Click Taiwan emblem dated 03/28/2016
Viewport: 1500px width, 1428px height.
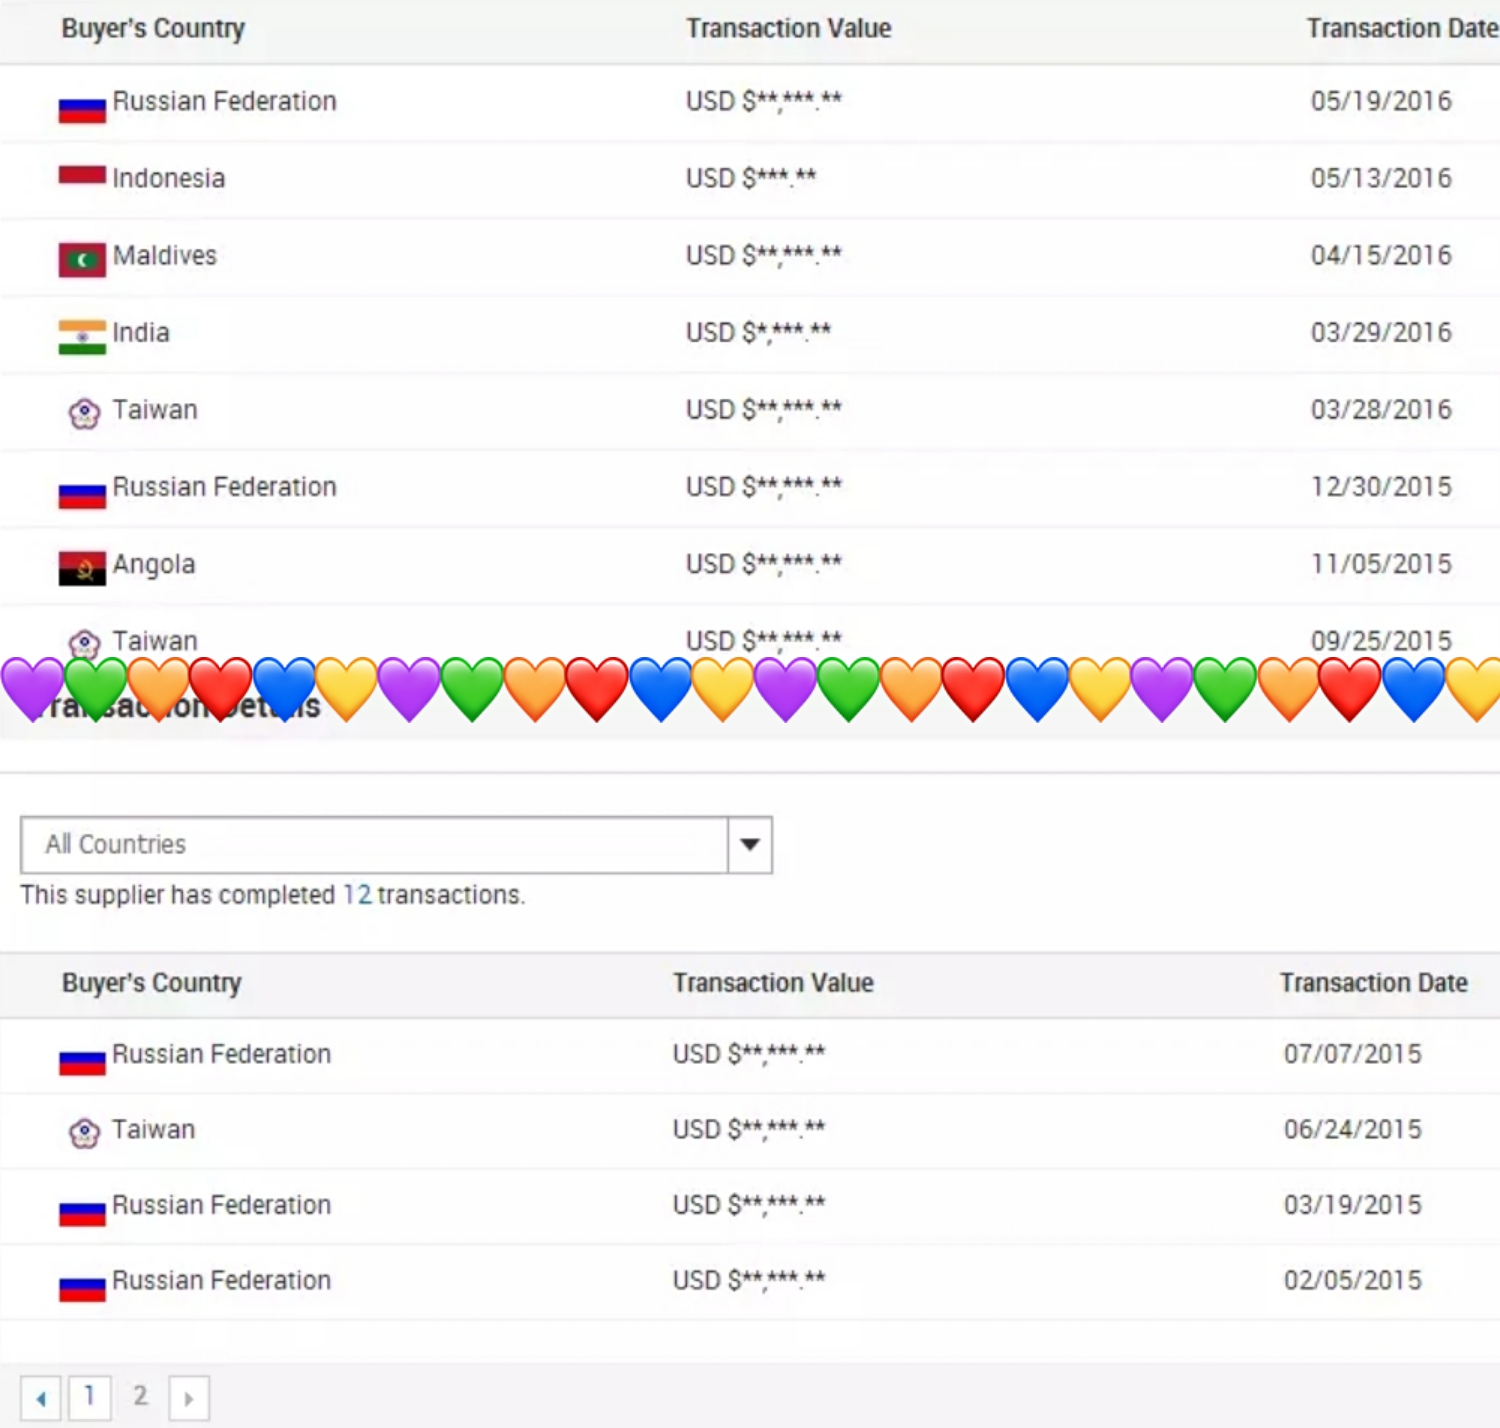click(x=84, y=413)
